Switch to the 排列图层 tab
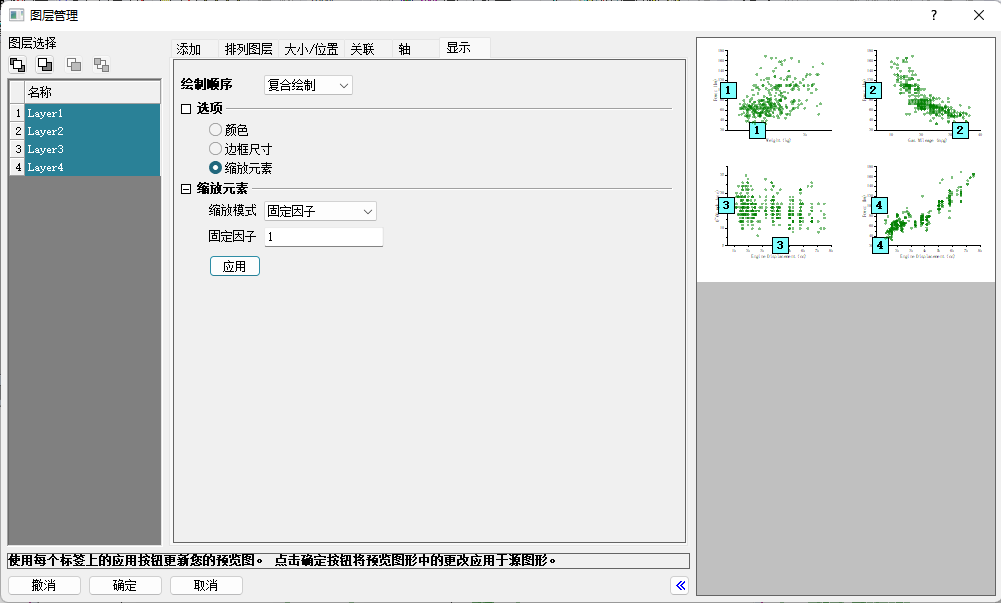This screenshot has height=603, width=1001. point(248,49)
